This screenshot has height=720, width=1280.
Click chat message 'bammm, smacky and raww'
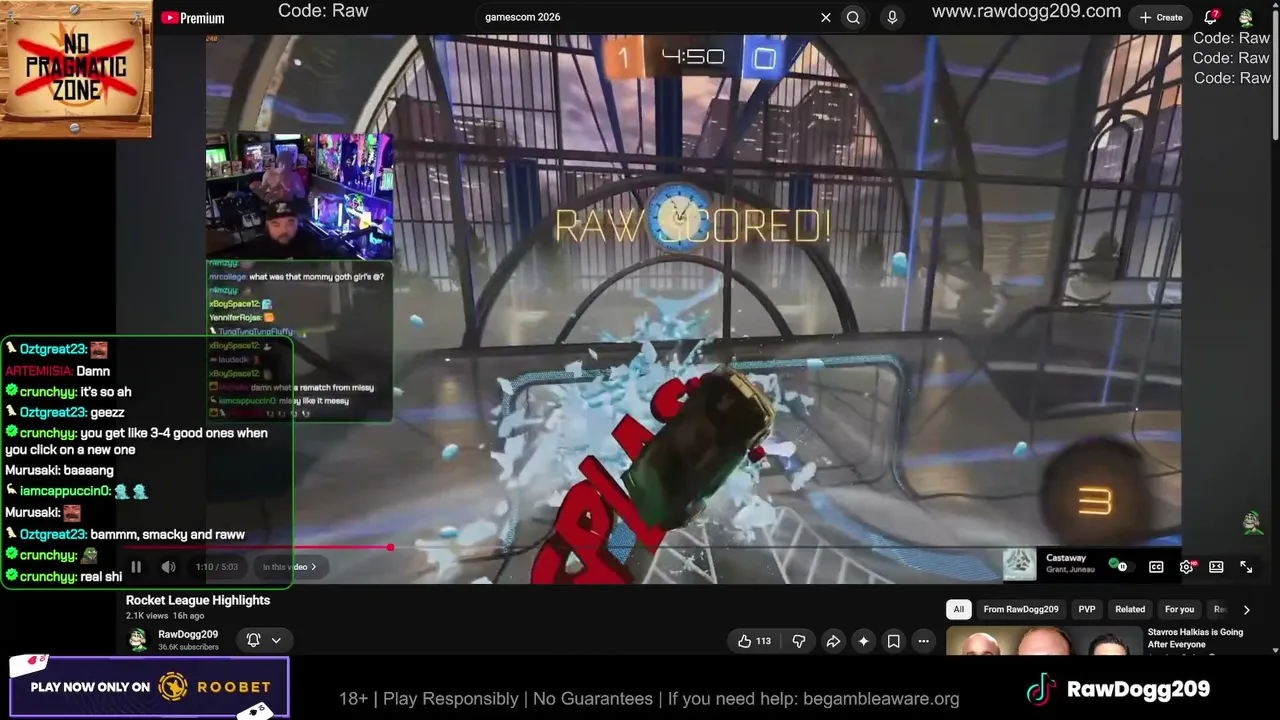tap(168, 534)
